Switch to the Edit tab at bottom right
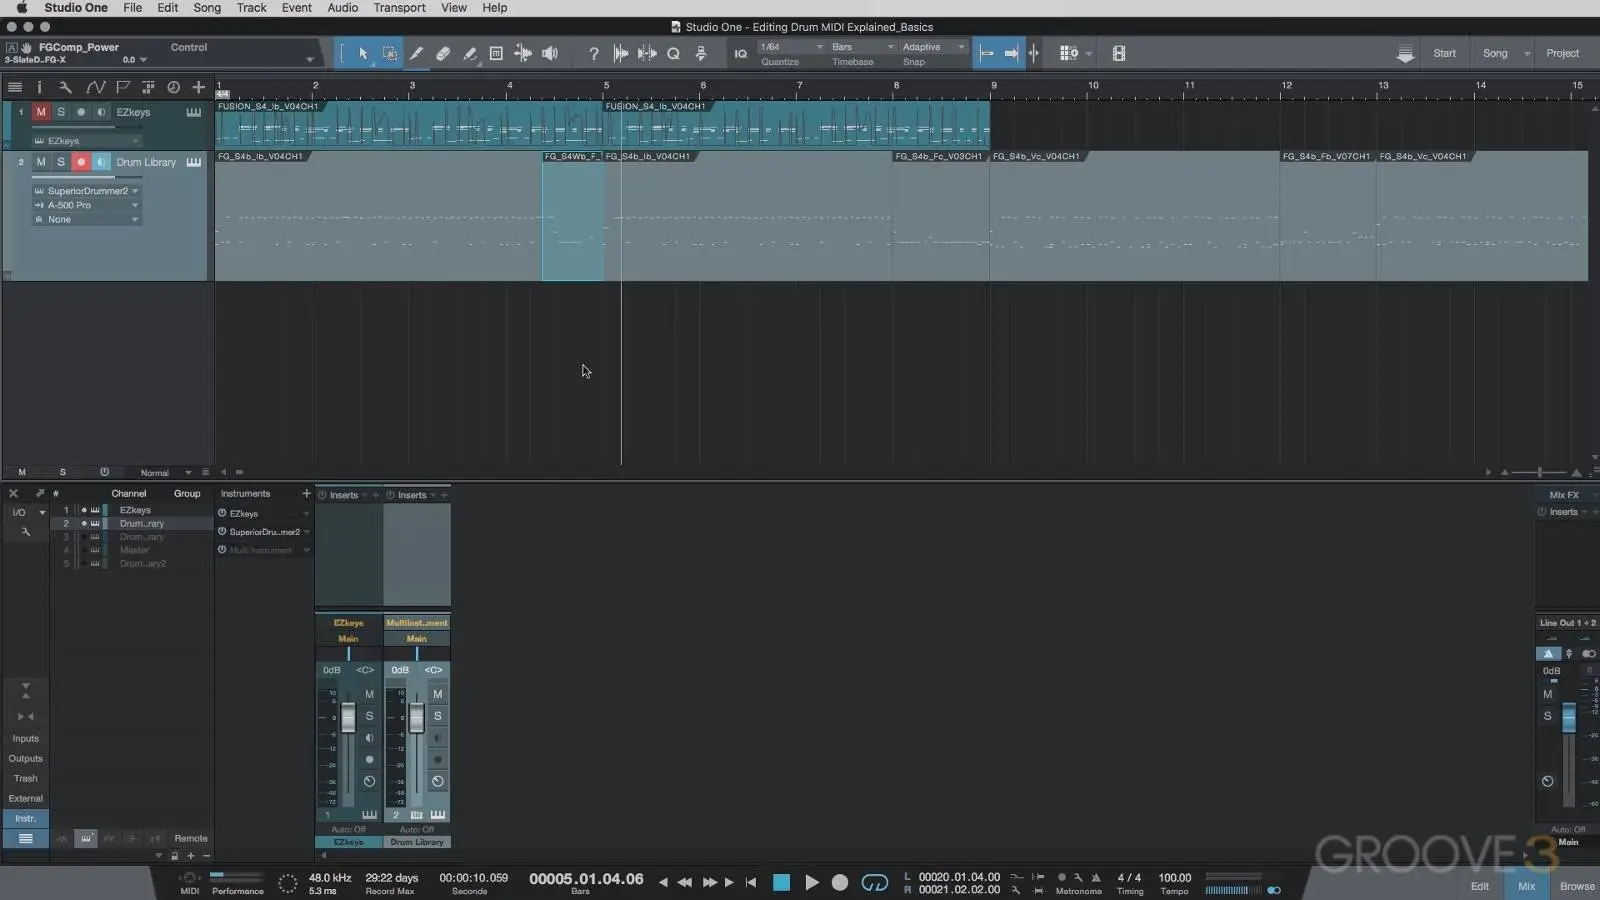 (x=1480, y=885)
